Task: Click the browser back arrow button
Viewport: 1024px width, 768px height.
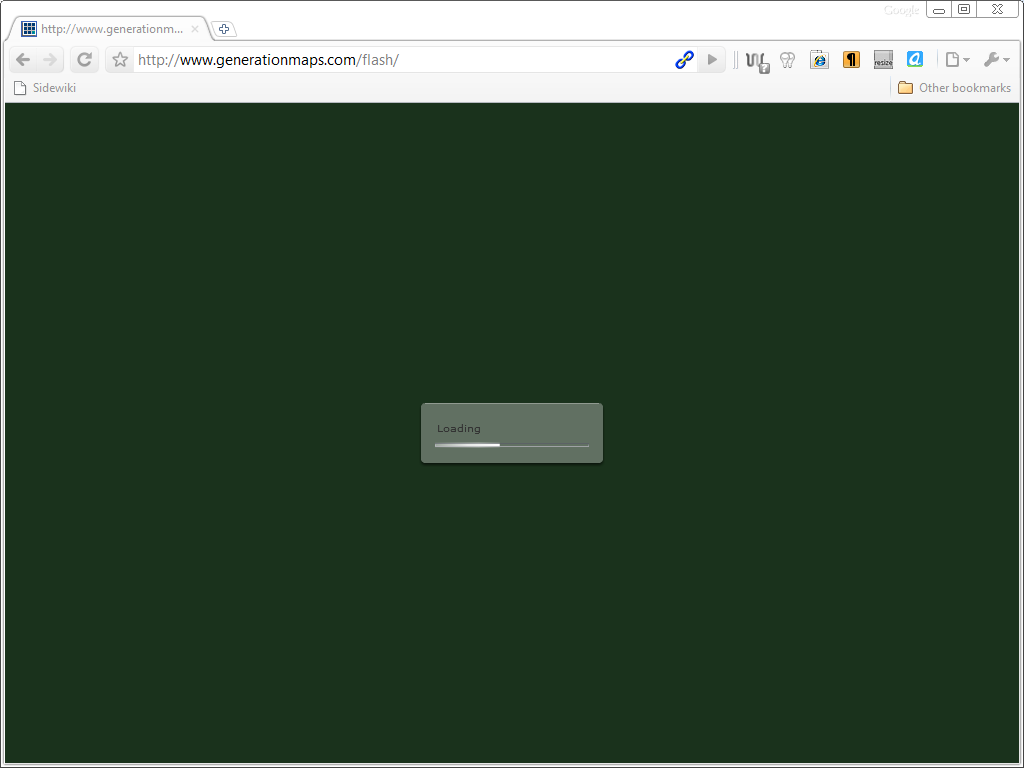Action: tap(23, 60)
